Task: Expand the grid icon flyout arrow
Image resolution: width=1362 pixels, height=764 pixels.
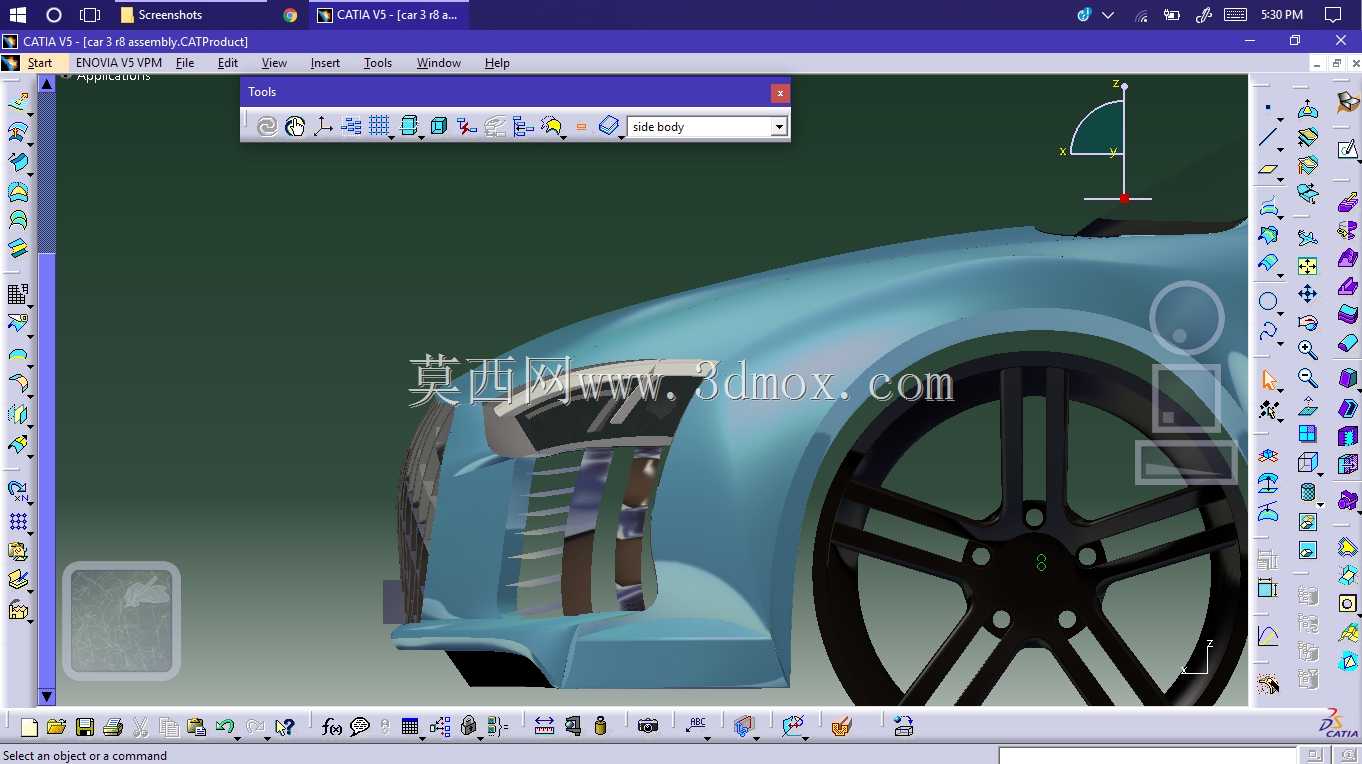Action: [392, 136]
